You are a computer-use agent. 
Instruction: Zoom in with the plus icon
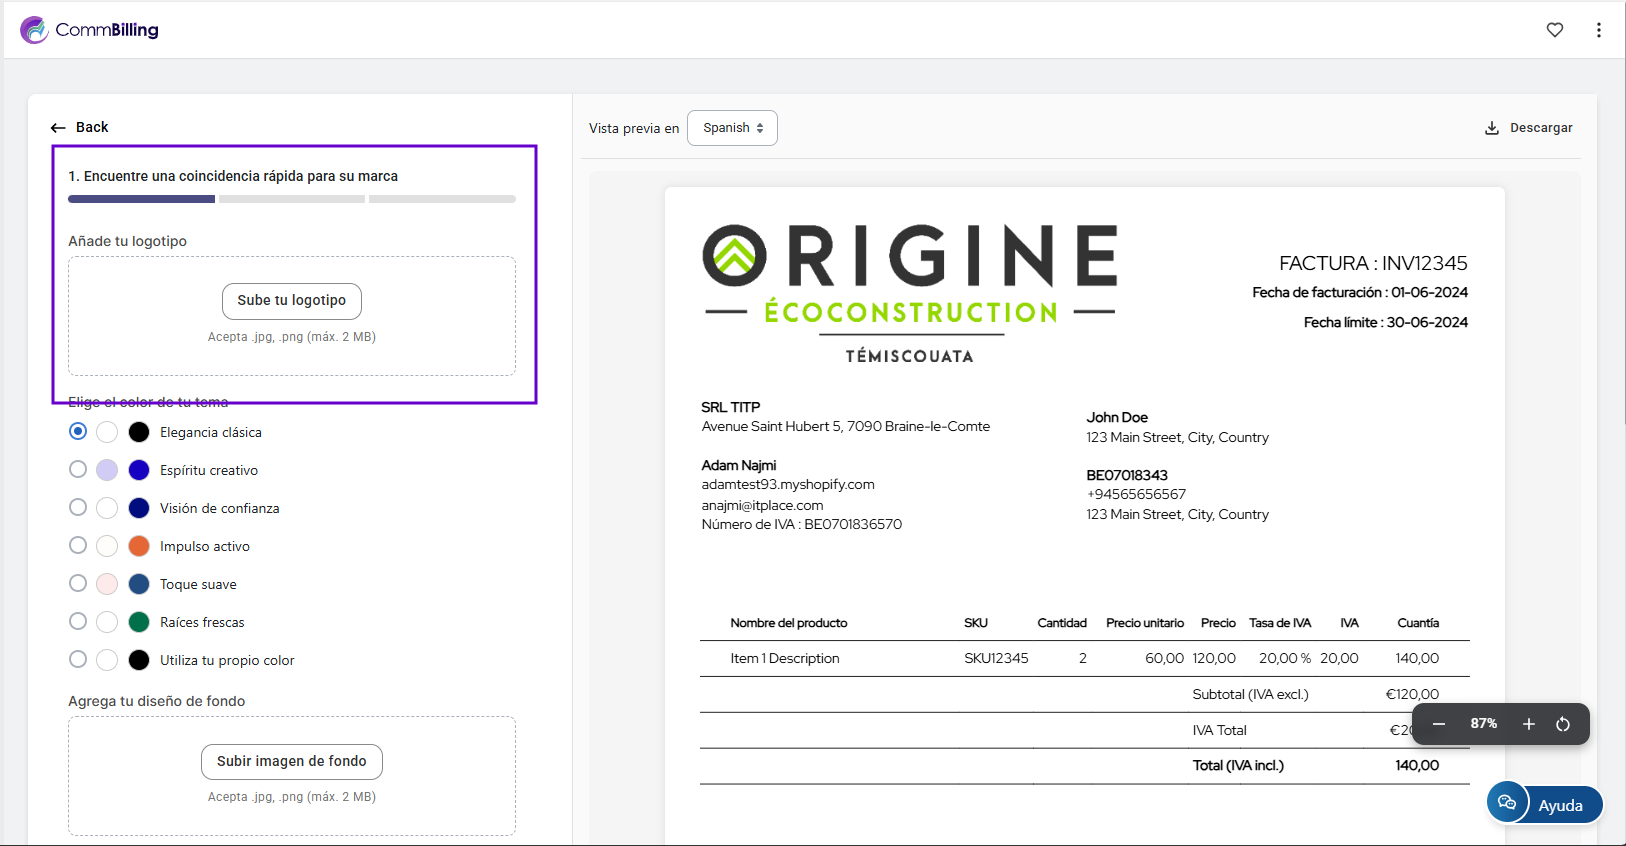[1528, 724]
